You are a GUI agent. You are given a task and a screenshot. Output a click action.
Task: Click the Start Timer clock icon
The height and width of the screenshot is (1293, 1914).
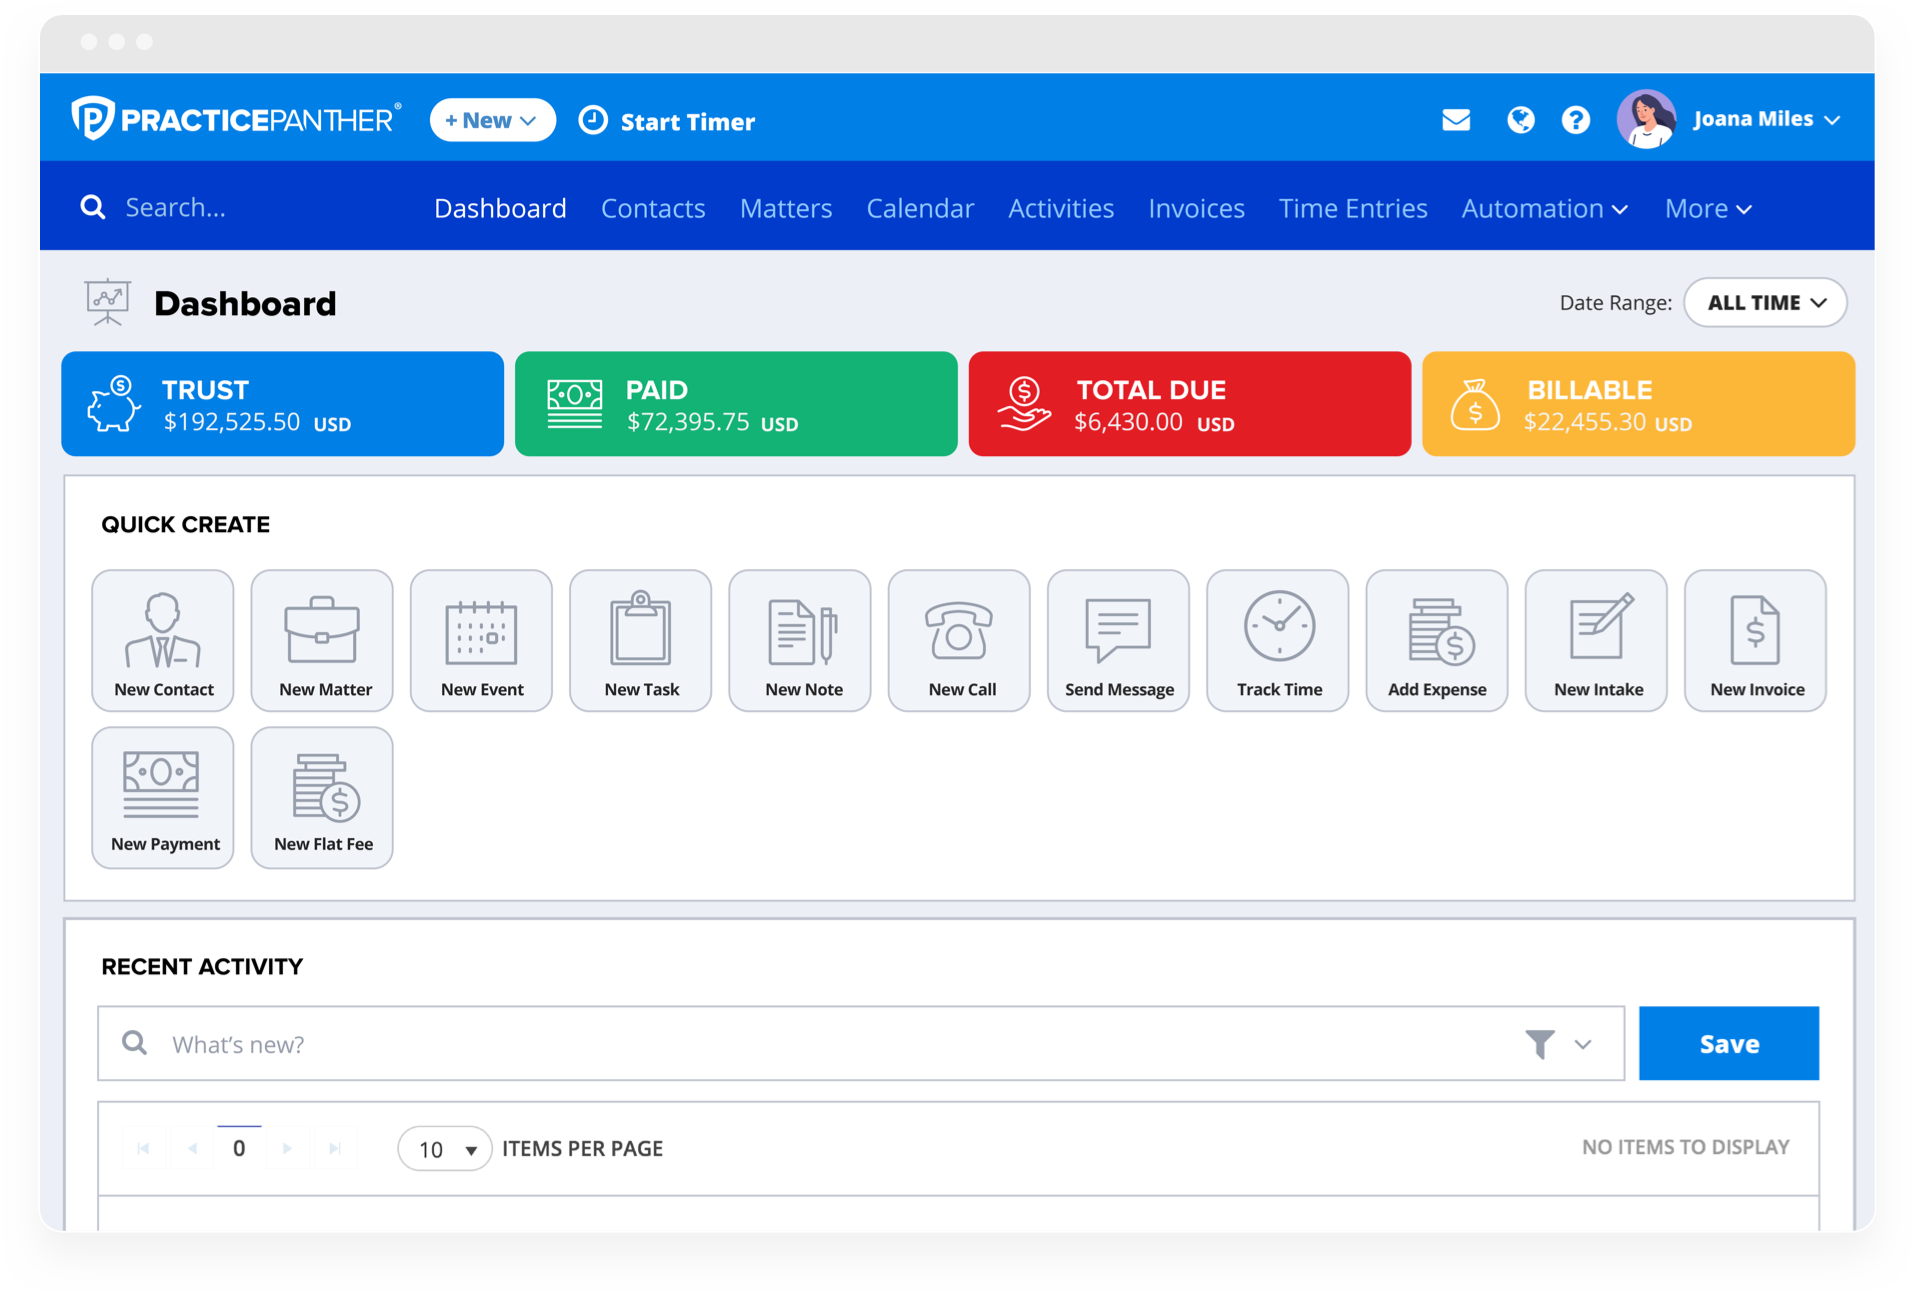593,120
